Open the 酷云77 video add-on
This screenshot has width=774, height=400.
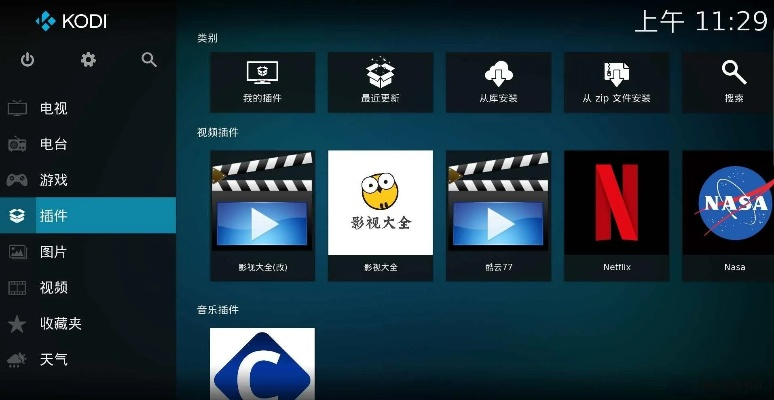tap(498, 213)
